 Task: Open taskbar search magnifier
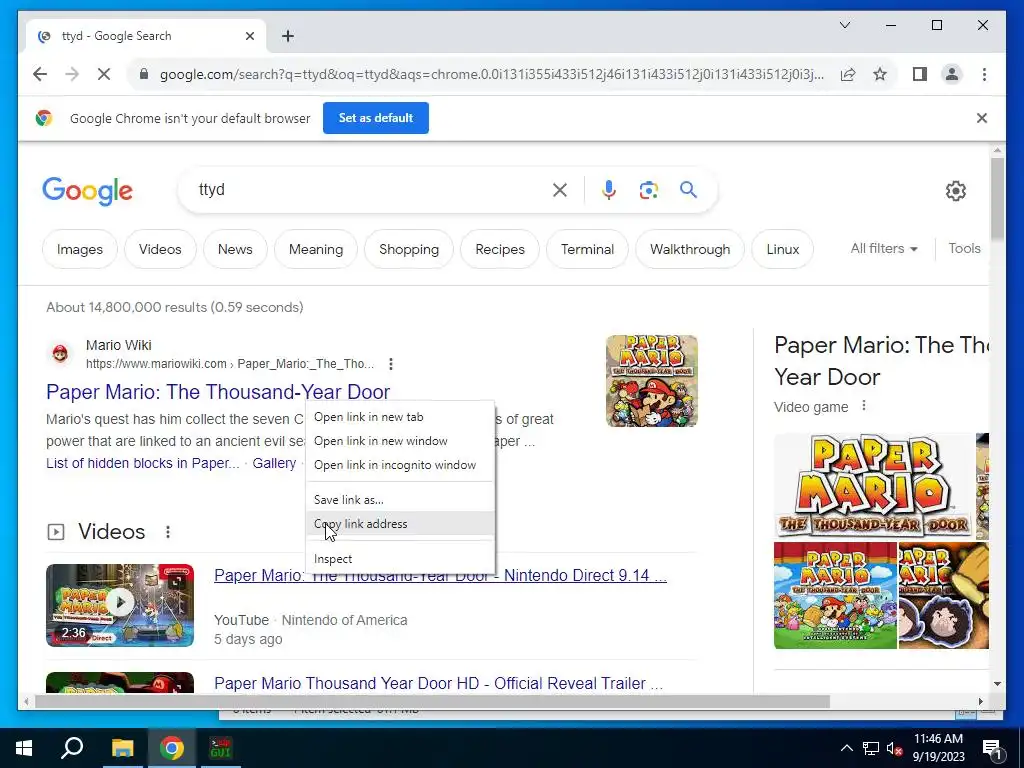coord(72,748)
